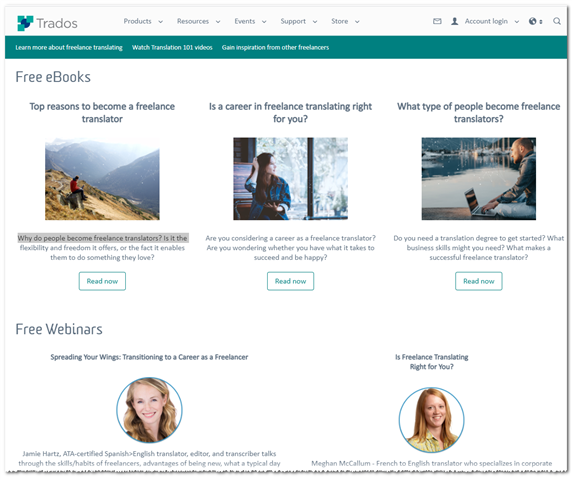Go to Gain inspiration from other freelancers
The width and height of the screenshot is (572, 480).
(x=275, y=47)
